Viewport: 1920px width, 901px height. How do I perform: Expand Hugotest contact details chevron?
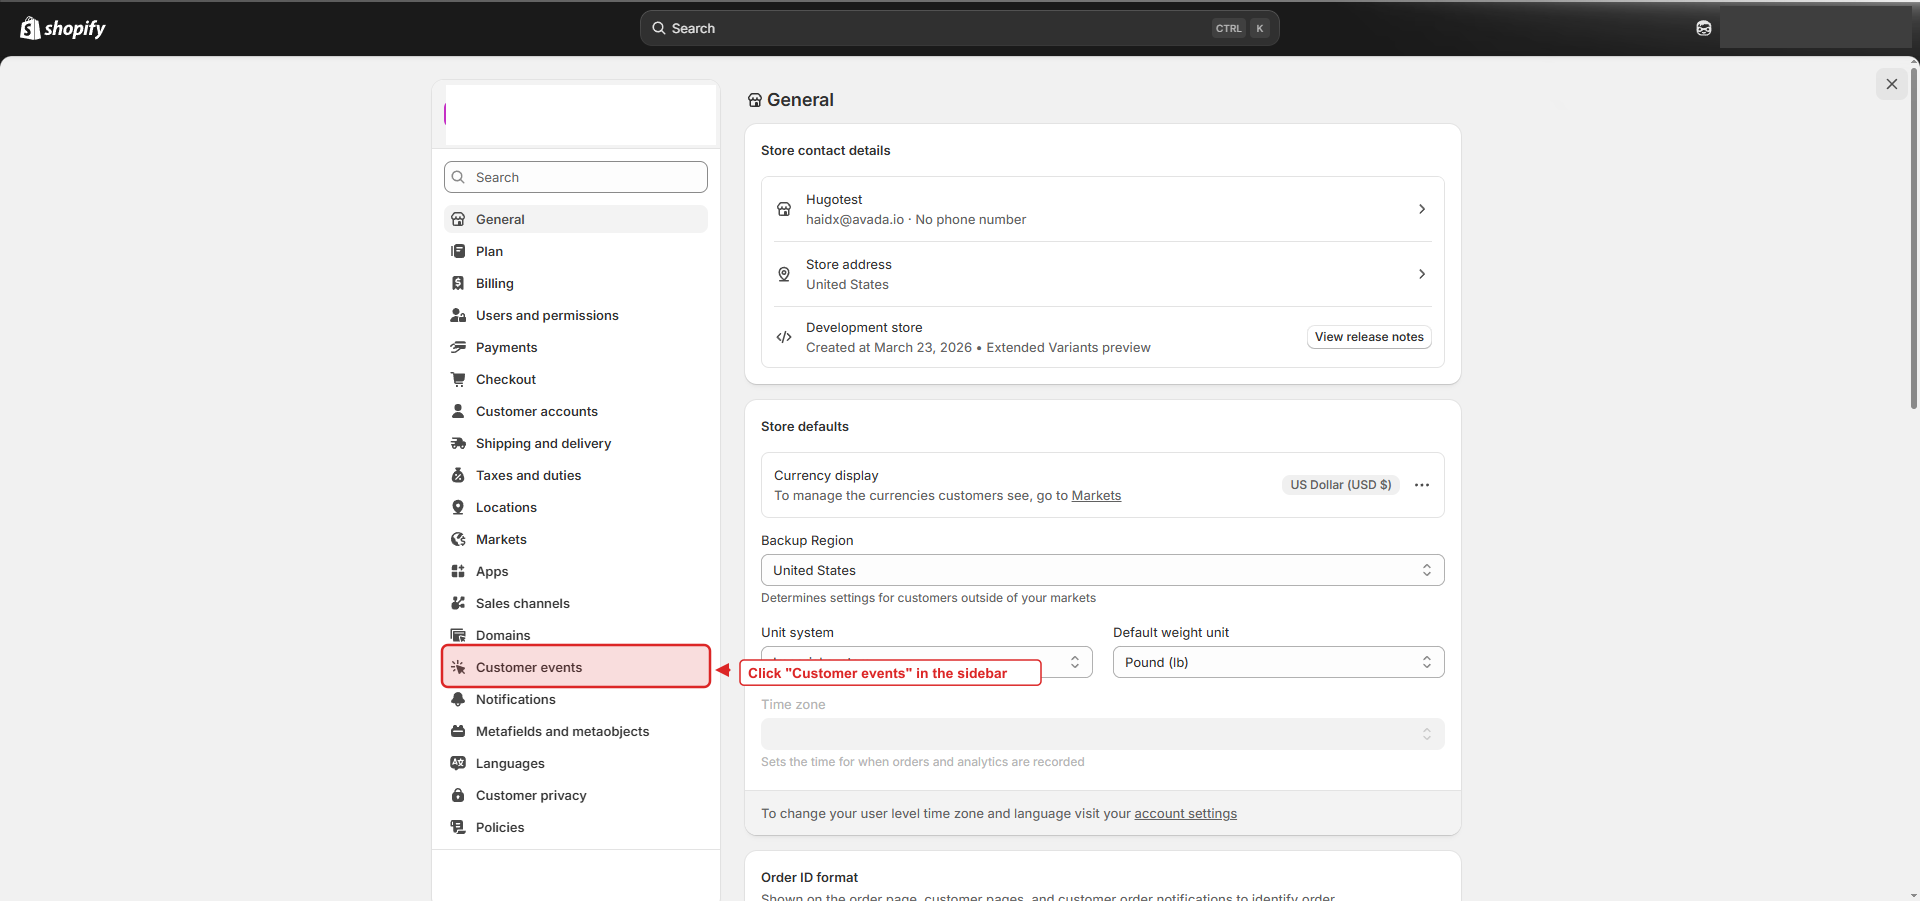1422,209
